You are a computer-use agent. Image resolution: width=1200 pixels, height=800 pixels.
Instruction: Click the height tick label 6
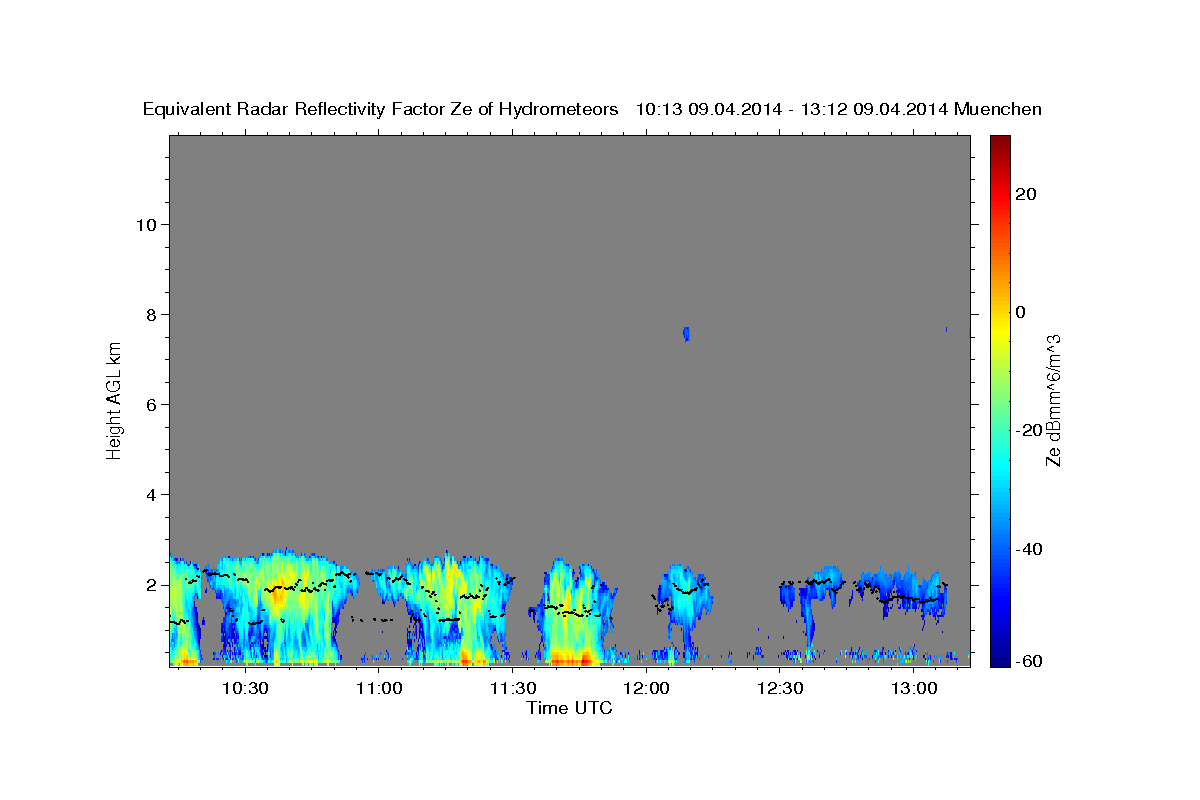point(151,404)
